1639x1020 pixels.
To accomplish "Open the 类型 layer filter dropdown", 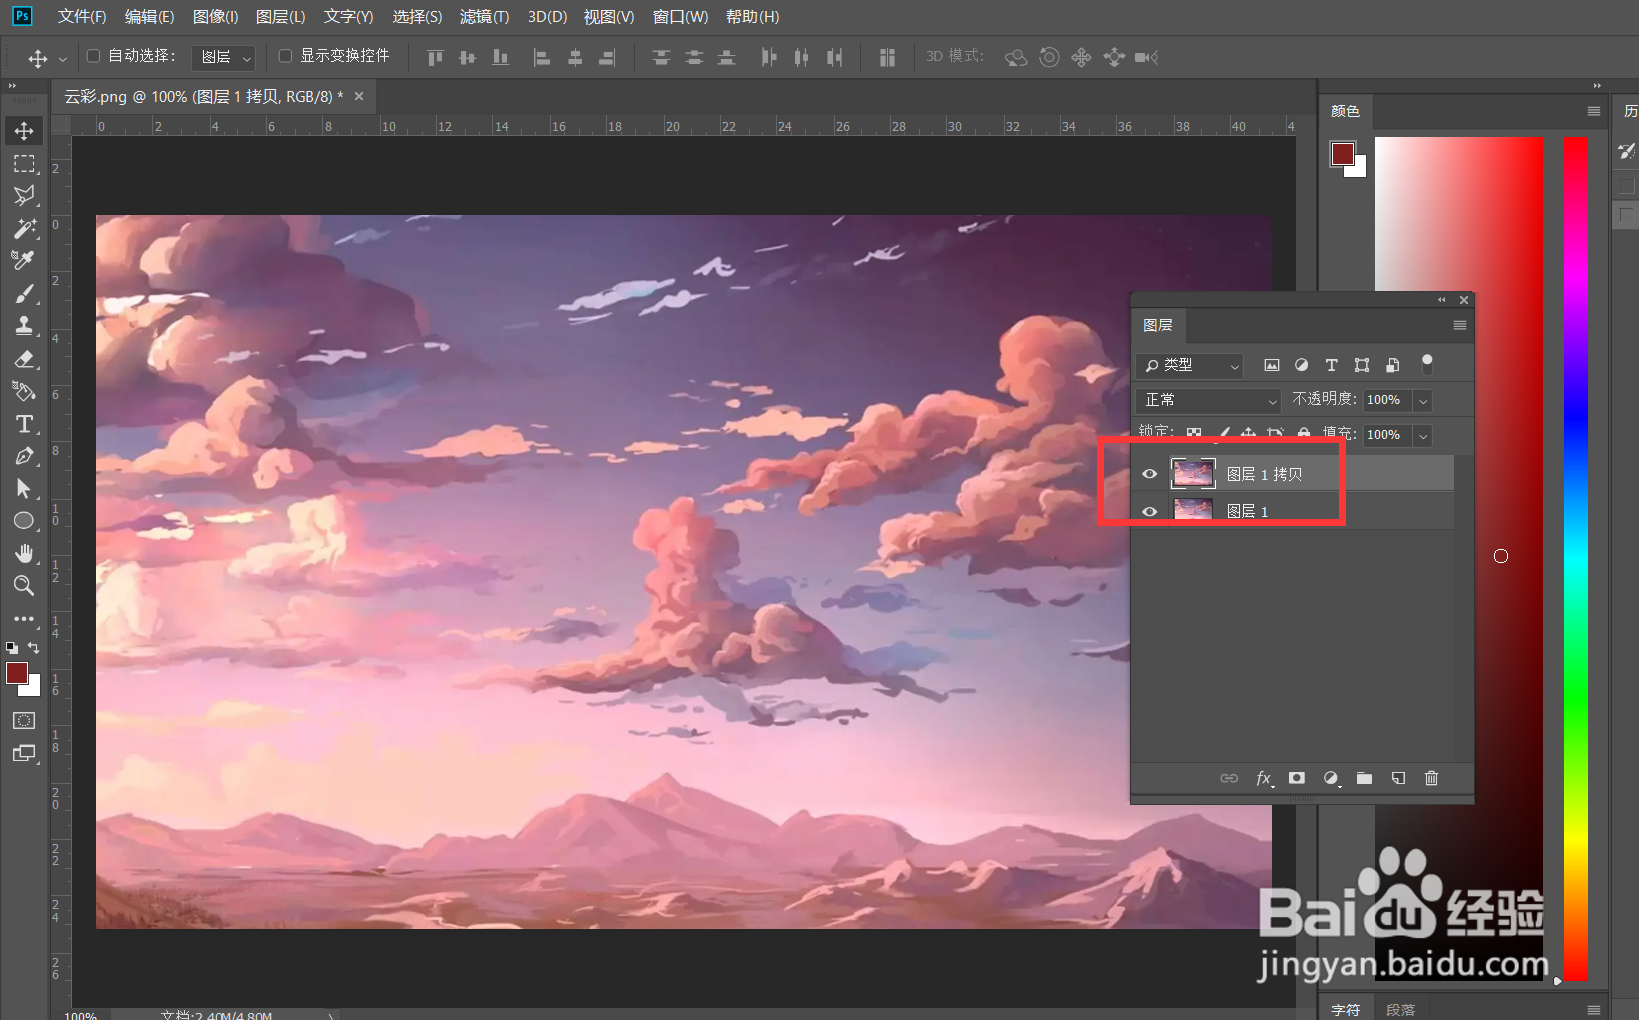I will [x=1189, y=365].
